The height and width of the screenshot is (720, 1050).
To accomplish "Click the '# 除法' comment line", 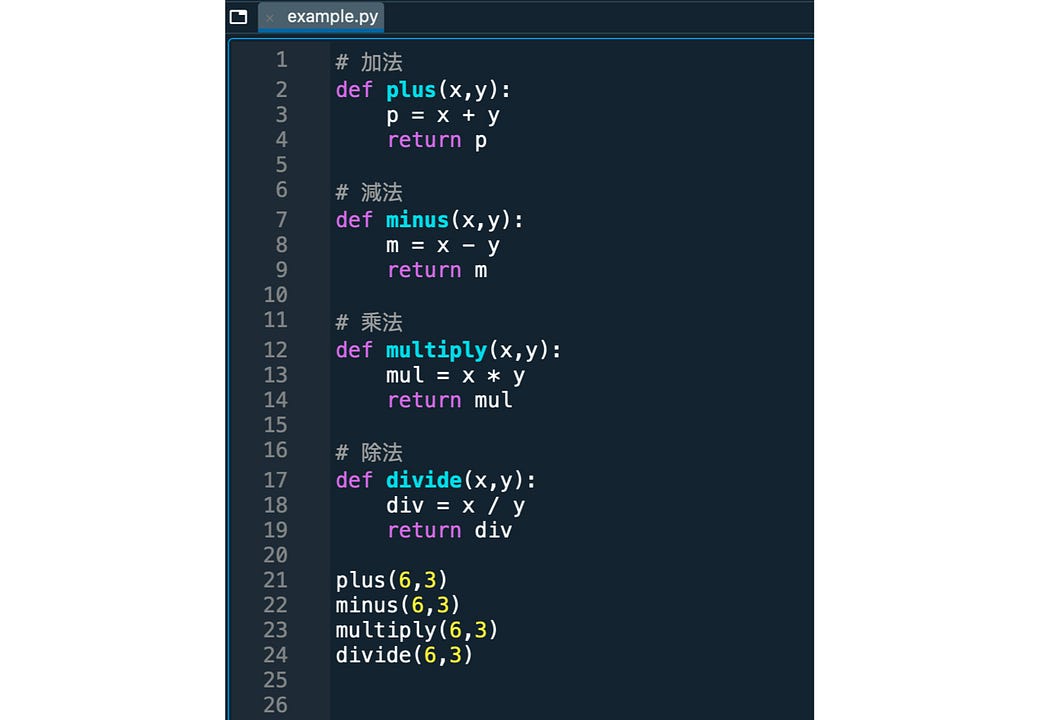I will point(369,452).
